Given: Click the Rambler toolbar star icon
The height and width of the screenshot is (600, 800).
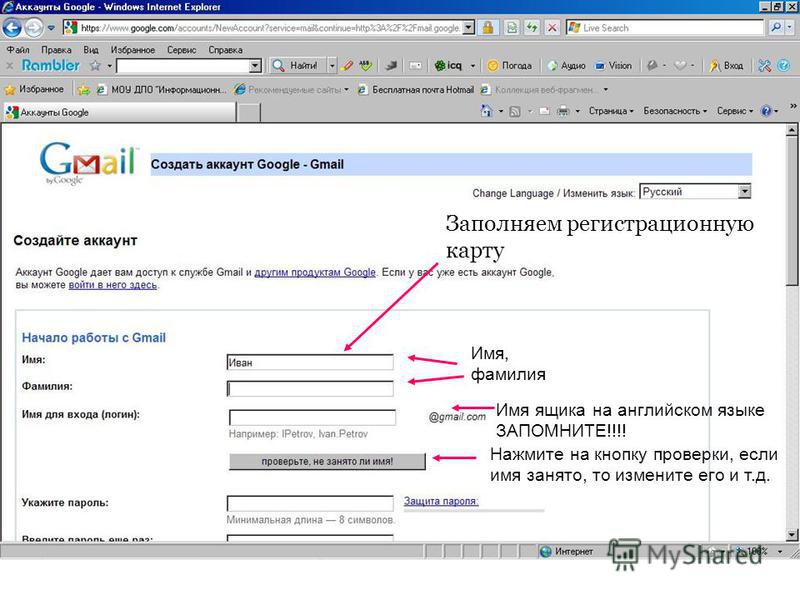Looking at the screenshot, I should [x=95, y=66].
